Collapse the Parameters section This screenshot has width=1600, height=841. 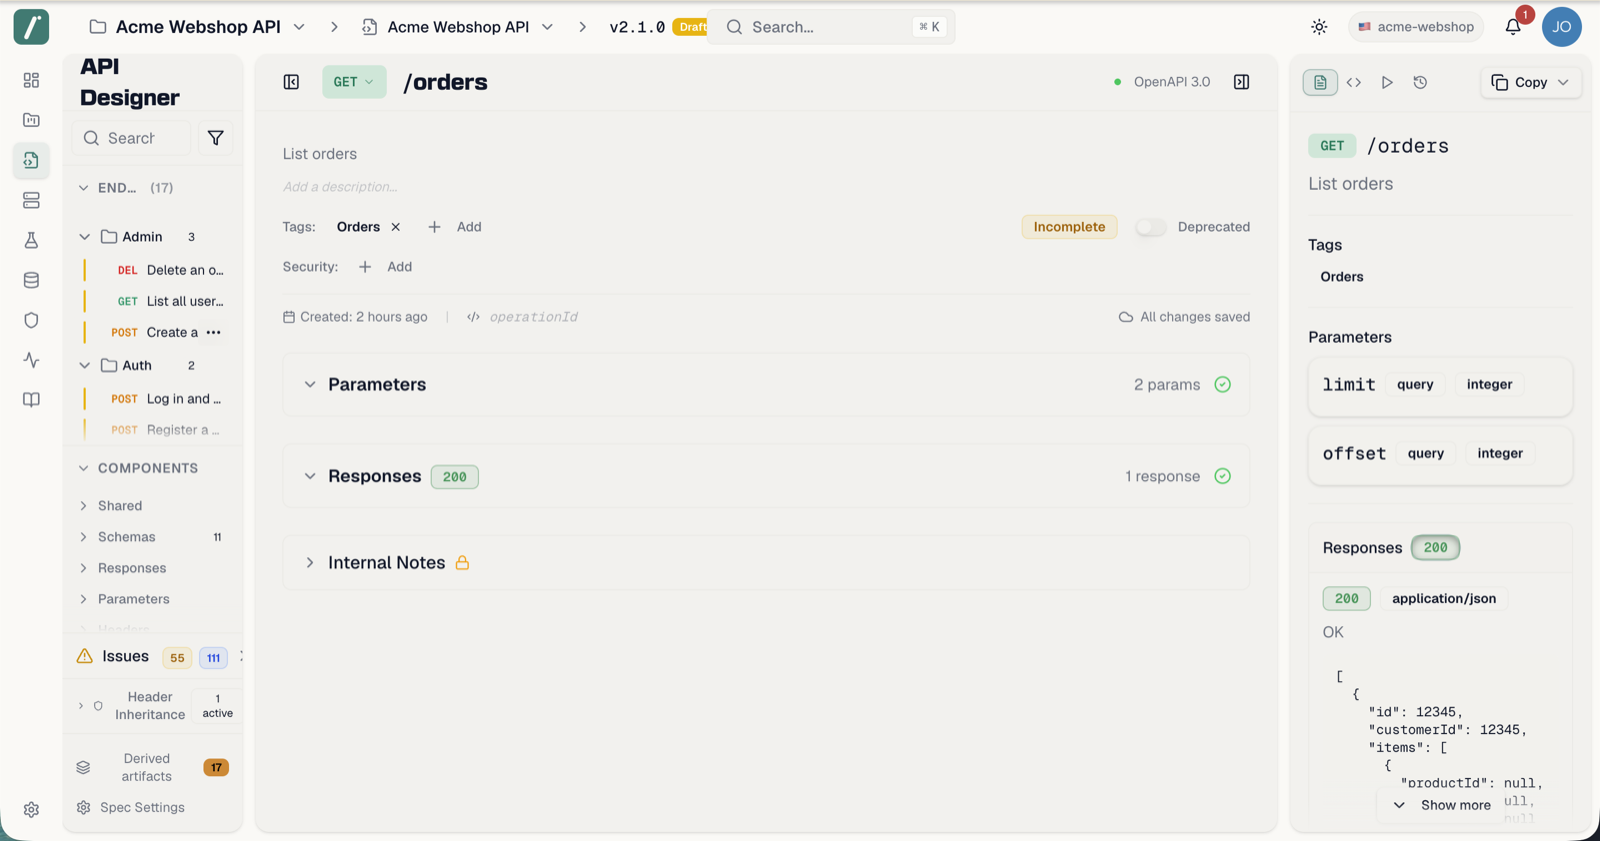point(310,385)
